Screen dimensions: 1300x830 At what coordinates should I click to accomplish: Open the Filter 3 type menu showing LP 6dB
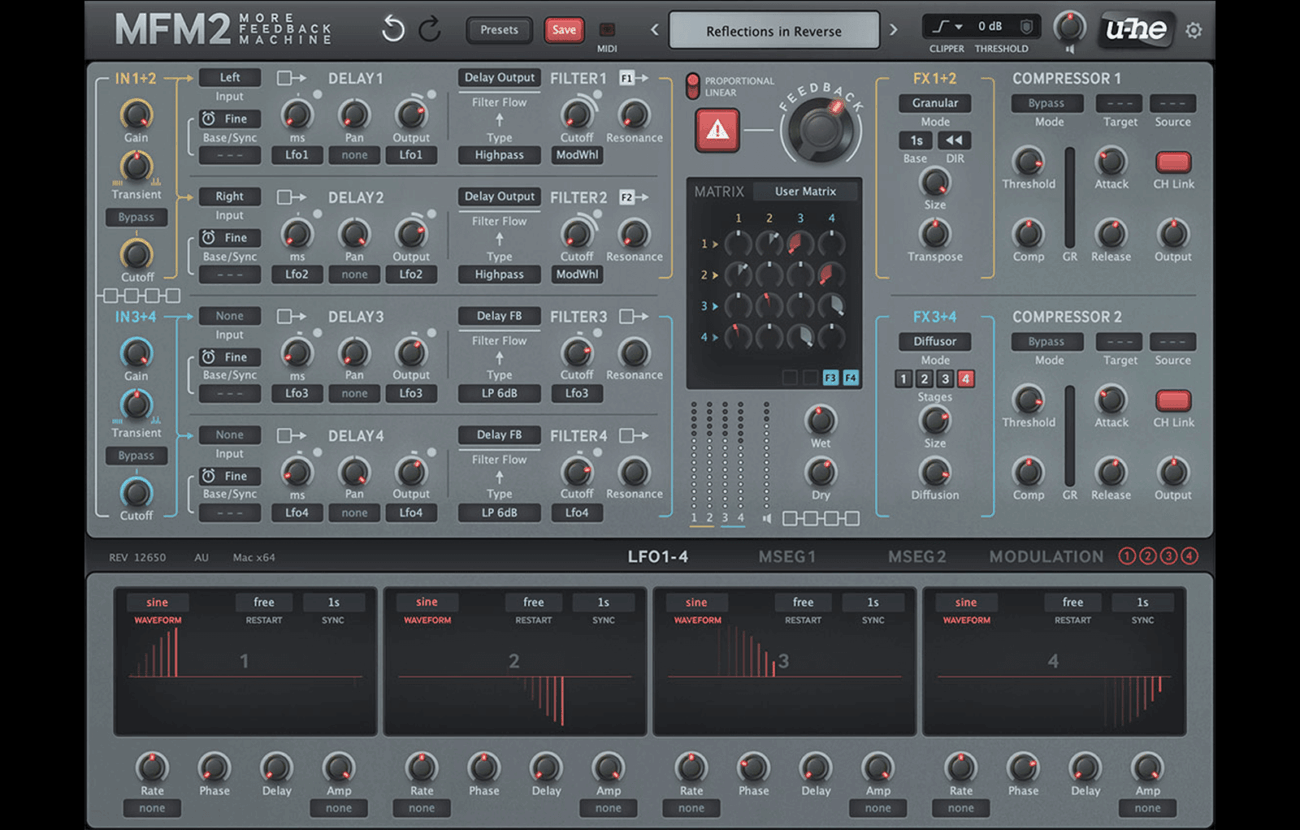[x=499, y=393]
